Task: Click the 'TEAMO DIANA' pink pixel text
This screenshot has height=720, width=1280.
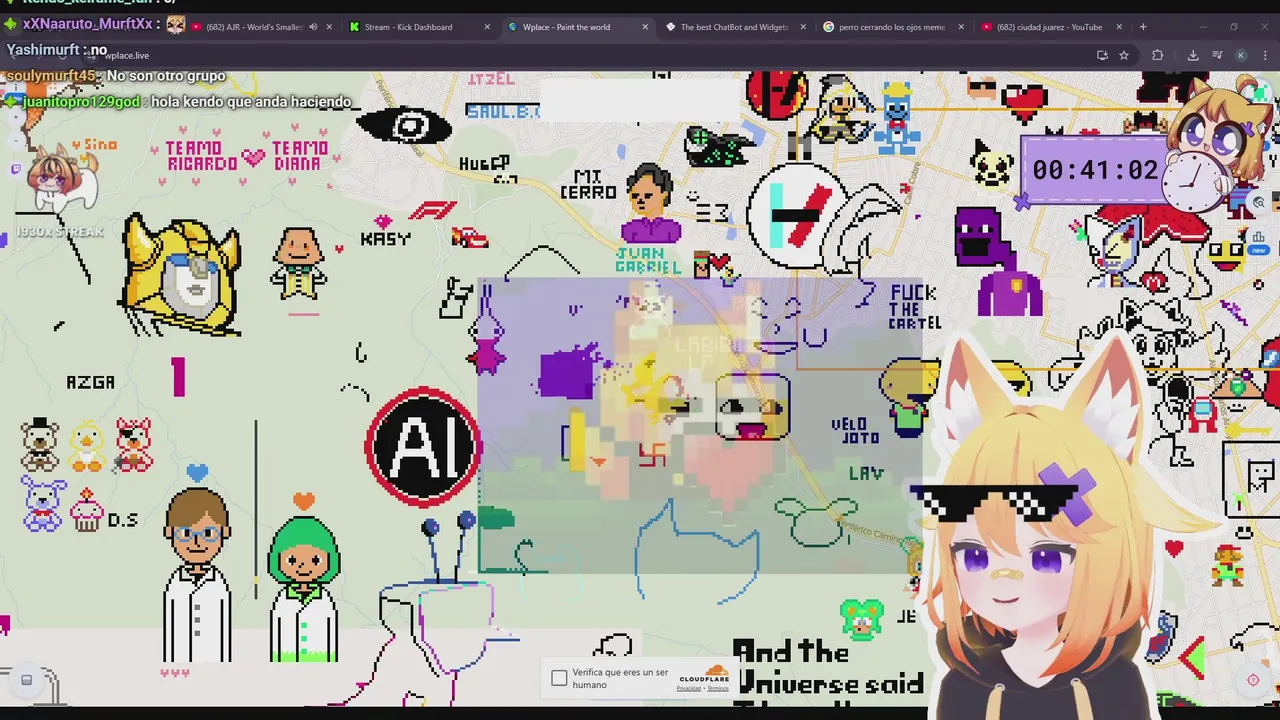Action: point(300,156)
